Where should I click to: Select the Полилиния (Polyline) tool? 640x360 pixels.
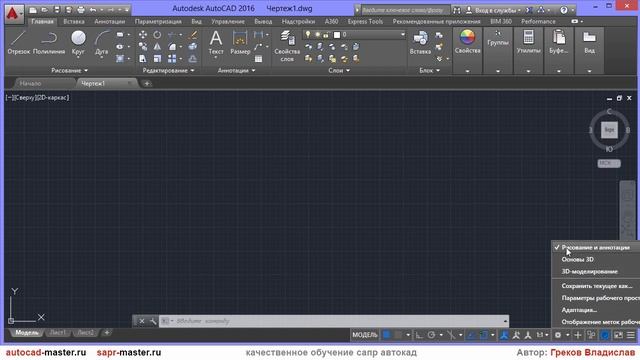[x=49, y=43]
